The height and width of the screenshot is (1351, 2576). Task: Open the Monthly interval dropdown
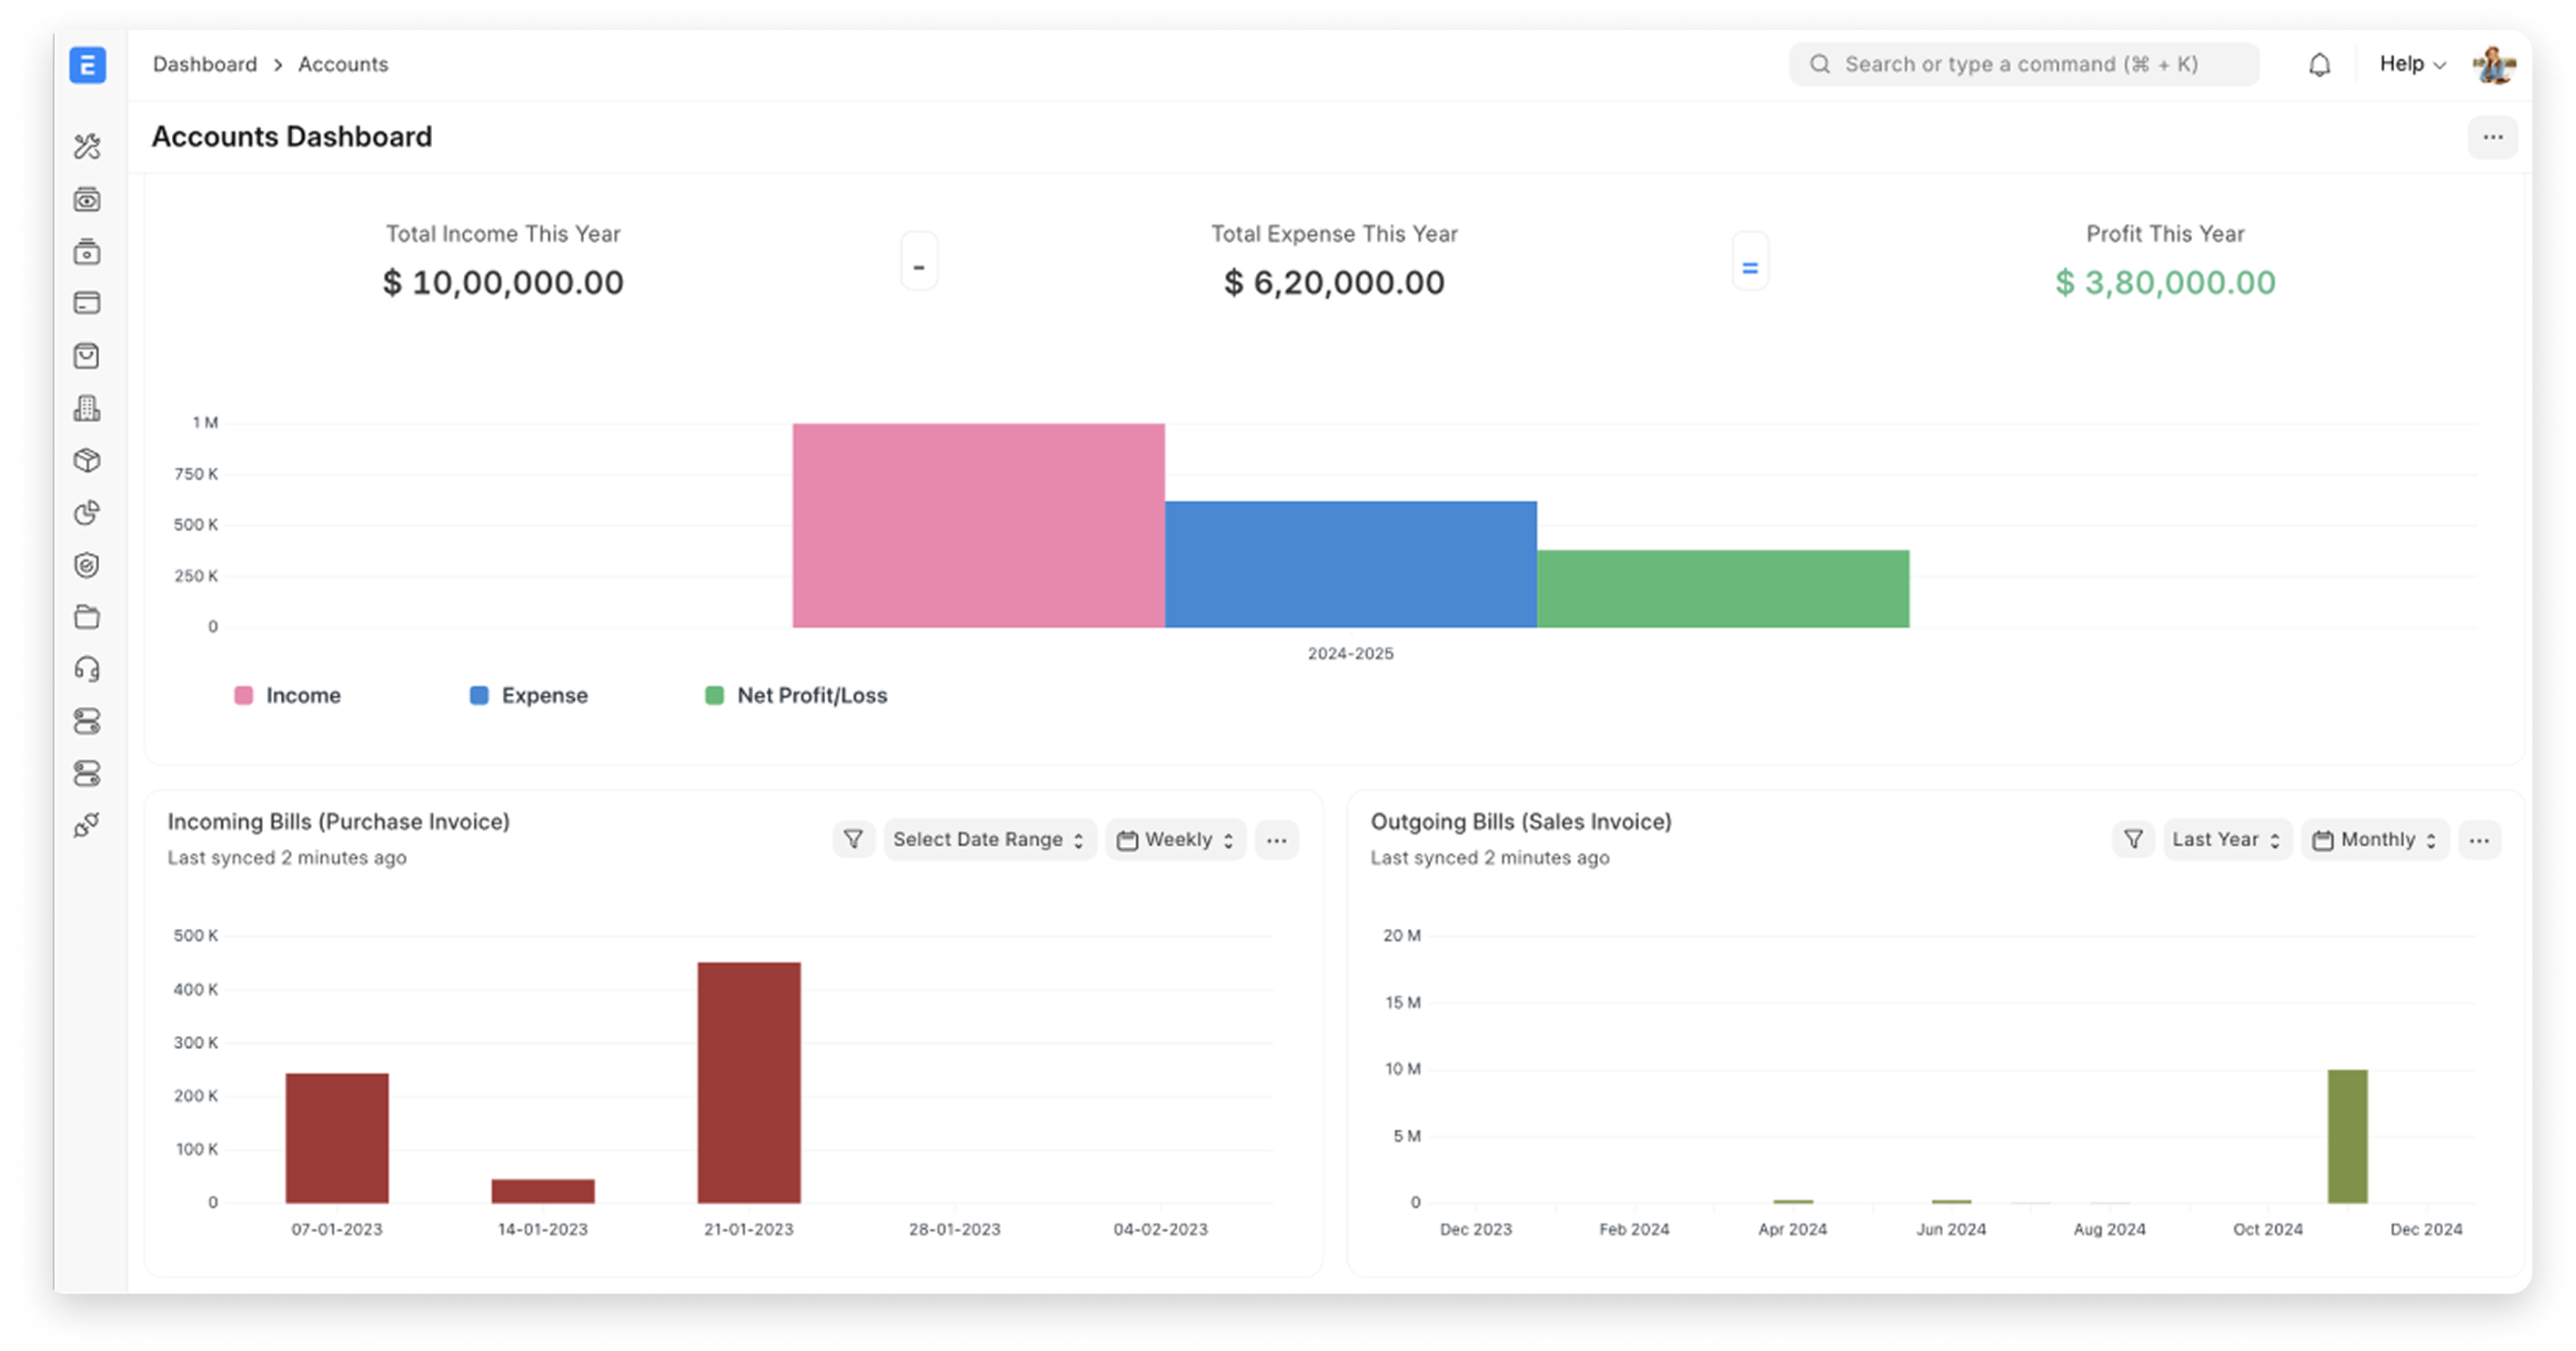tap(2375, 839)
